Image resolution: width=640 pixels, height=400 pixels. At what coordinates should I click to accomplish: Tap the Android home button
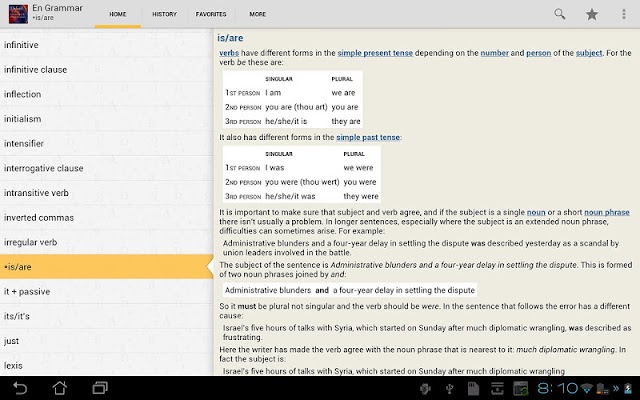coord(60,388)
